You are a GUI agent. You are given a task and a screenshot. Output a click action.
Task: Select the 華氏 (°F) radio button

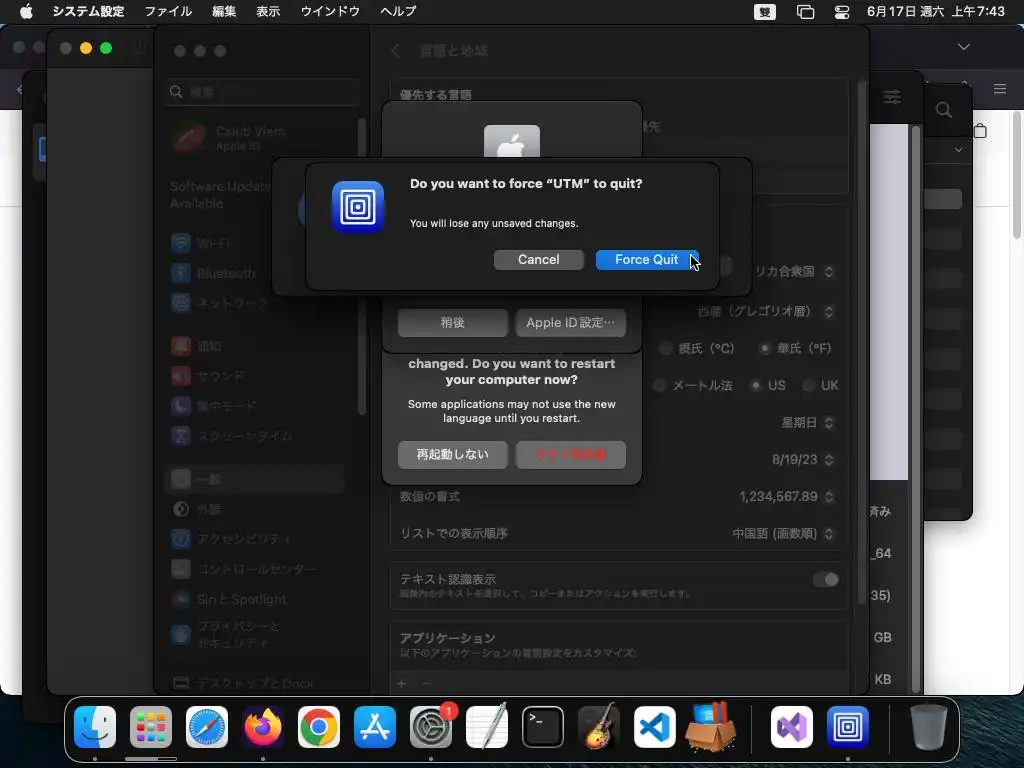click(x=764, y=348)
